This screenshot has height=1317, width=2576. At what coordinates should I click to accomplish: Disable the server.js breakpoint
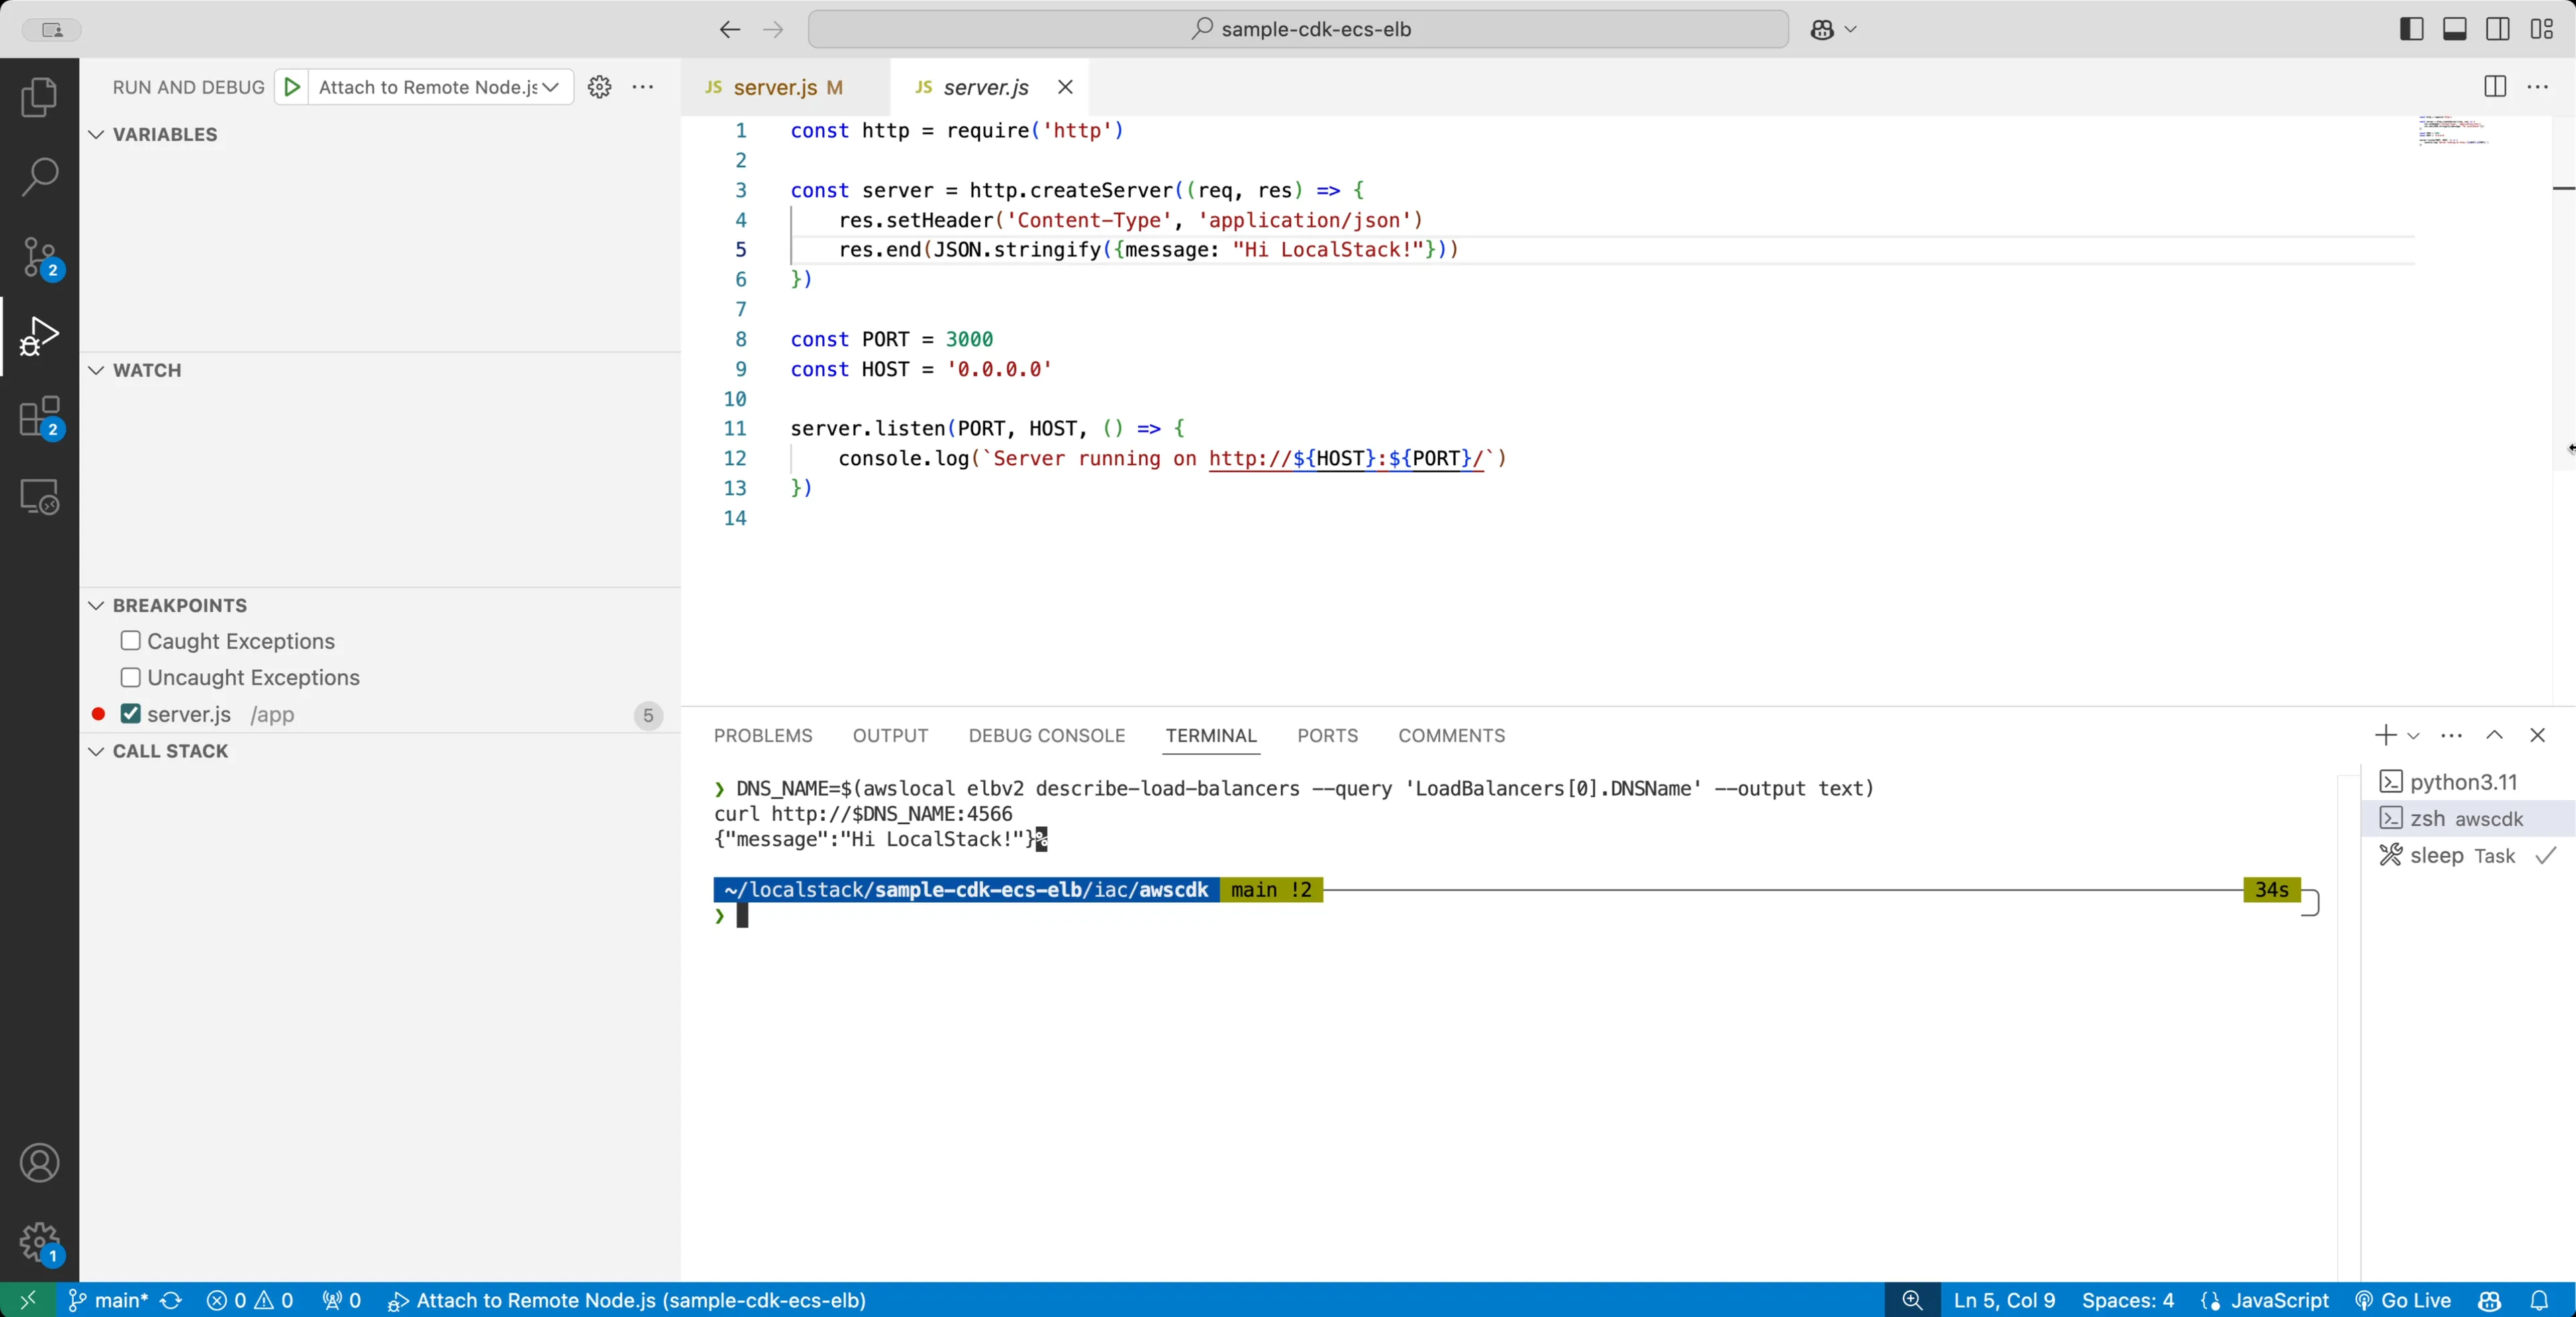pos(130,714)
